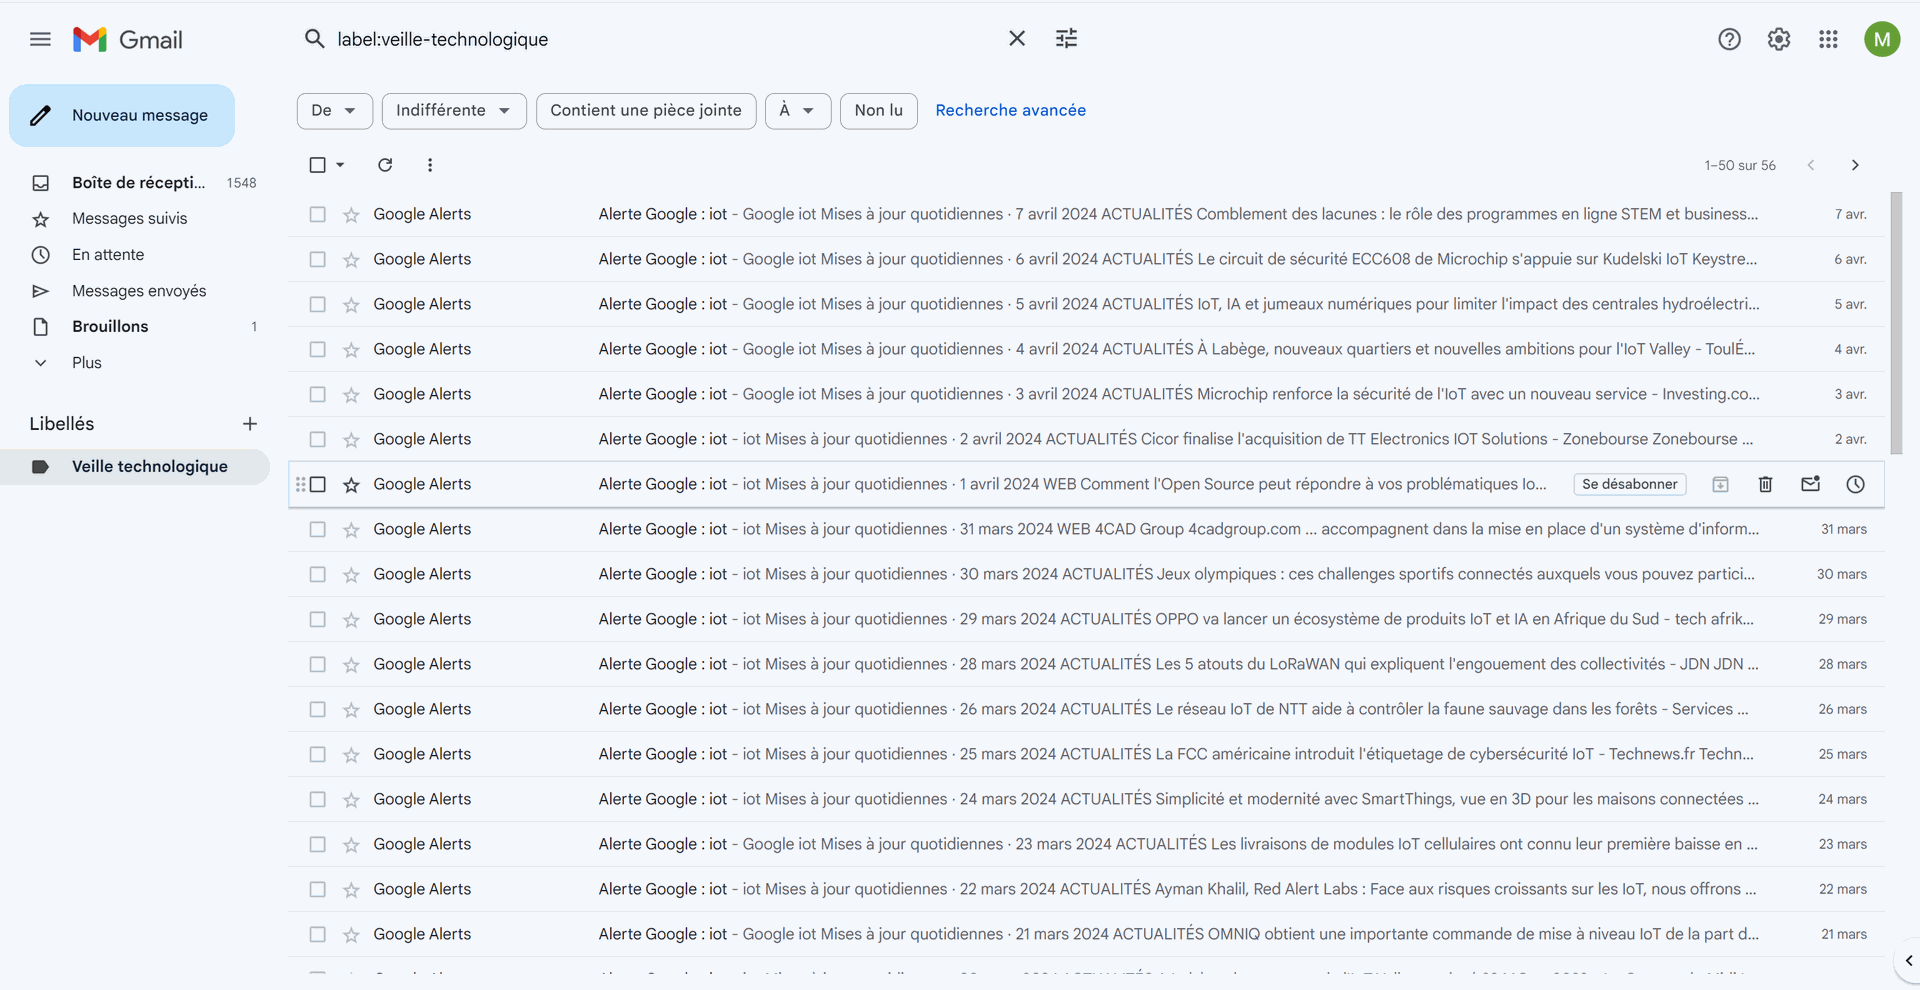This screenshot has width=1920, height=990.
Task: Open search options filter icon
Action: coord(1067,39)
